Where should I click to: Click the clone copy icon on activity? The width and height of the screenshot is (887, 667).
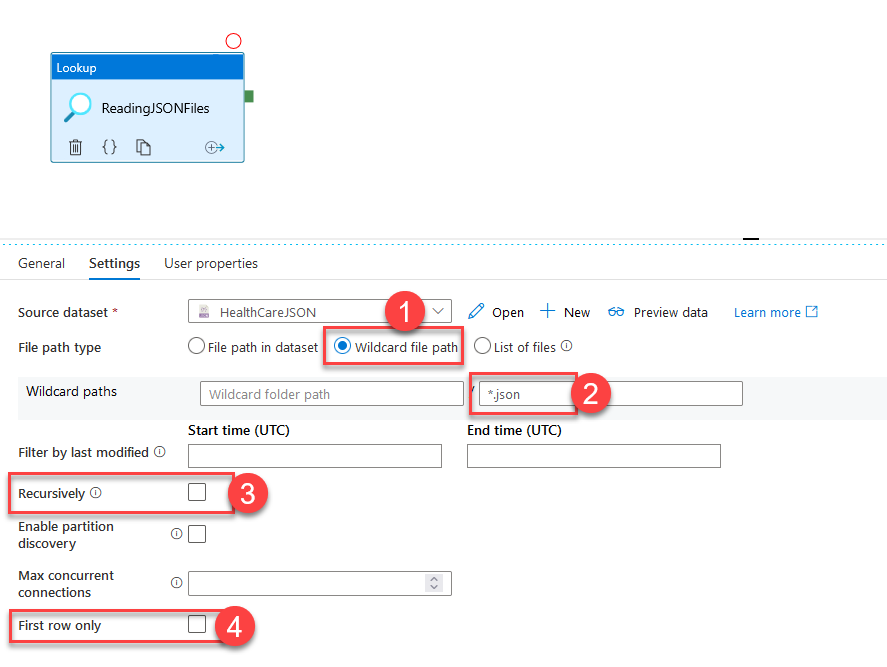(144, 147)
